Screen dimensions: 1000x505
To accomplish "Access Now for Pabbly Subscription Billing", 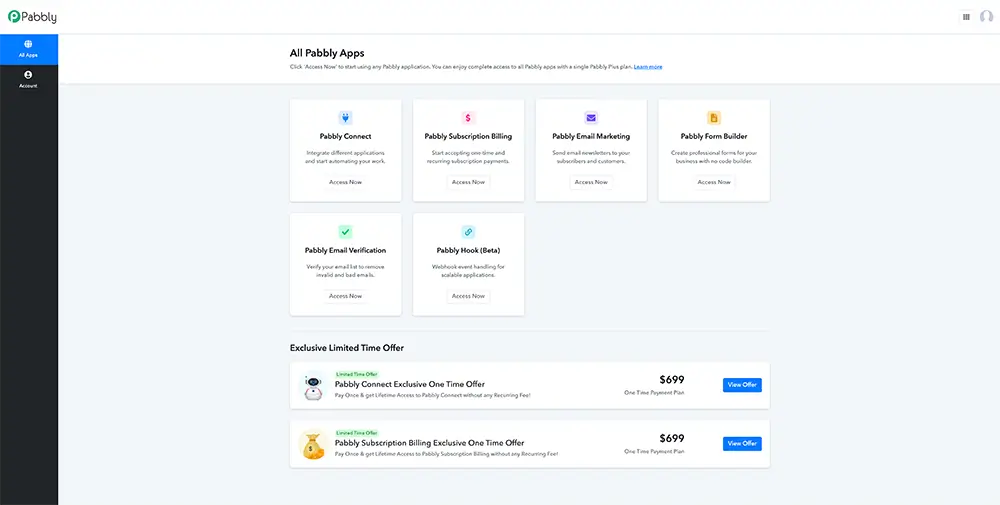I will [469, 182].
